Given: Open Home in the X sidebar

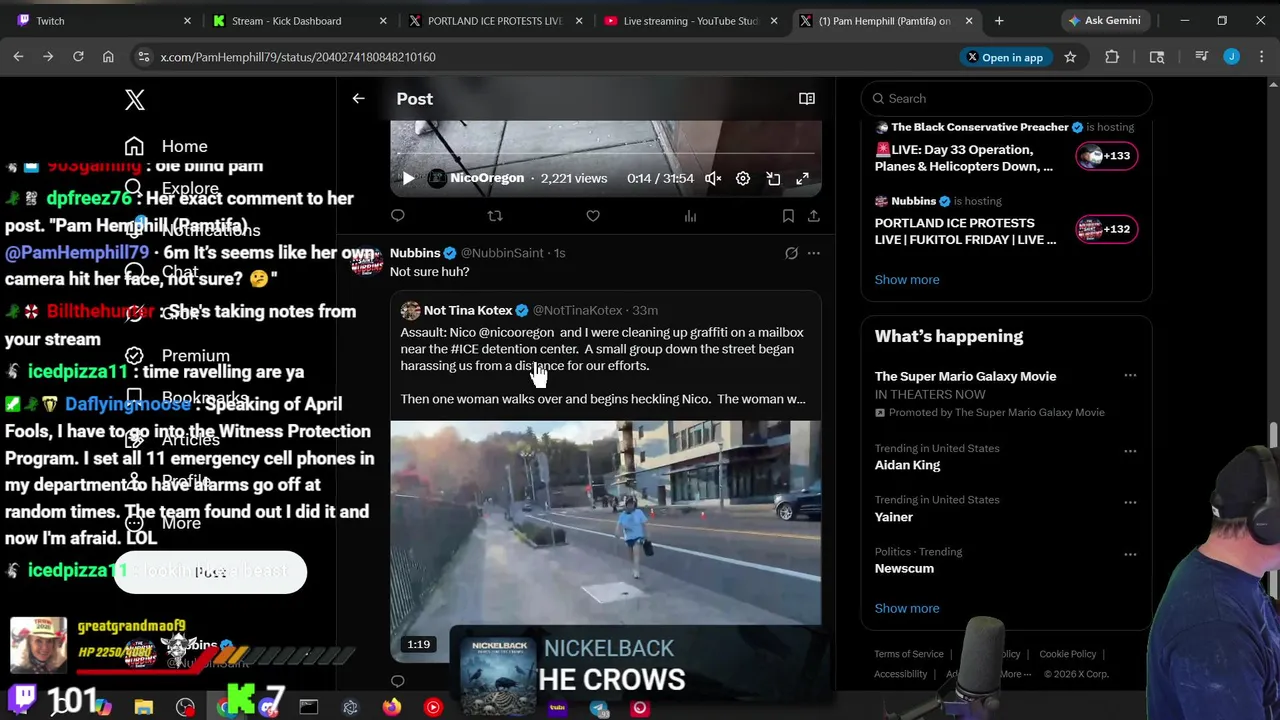Looking at the screenshot, I should coord(166,146).
